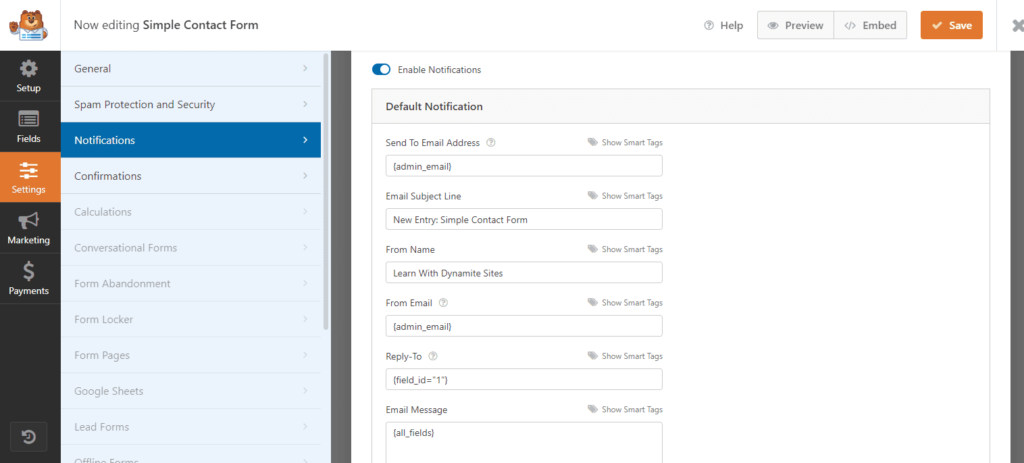
Task: Disable the Enable Notifications toggle
Action: 381,70
